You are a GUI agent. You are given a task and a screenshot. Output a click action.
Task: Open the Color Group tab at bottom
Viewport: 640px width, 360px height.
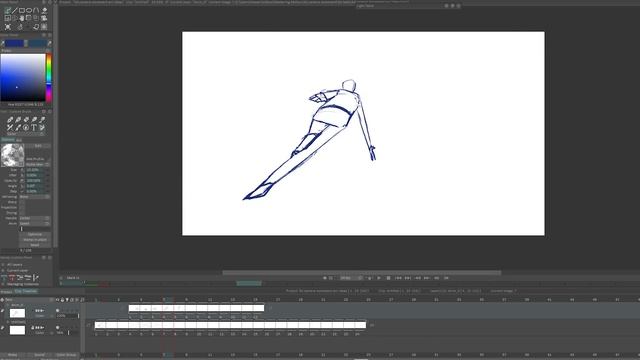tap(66, 355)
